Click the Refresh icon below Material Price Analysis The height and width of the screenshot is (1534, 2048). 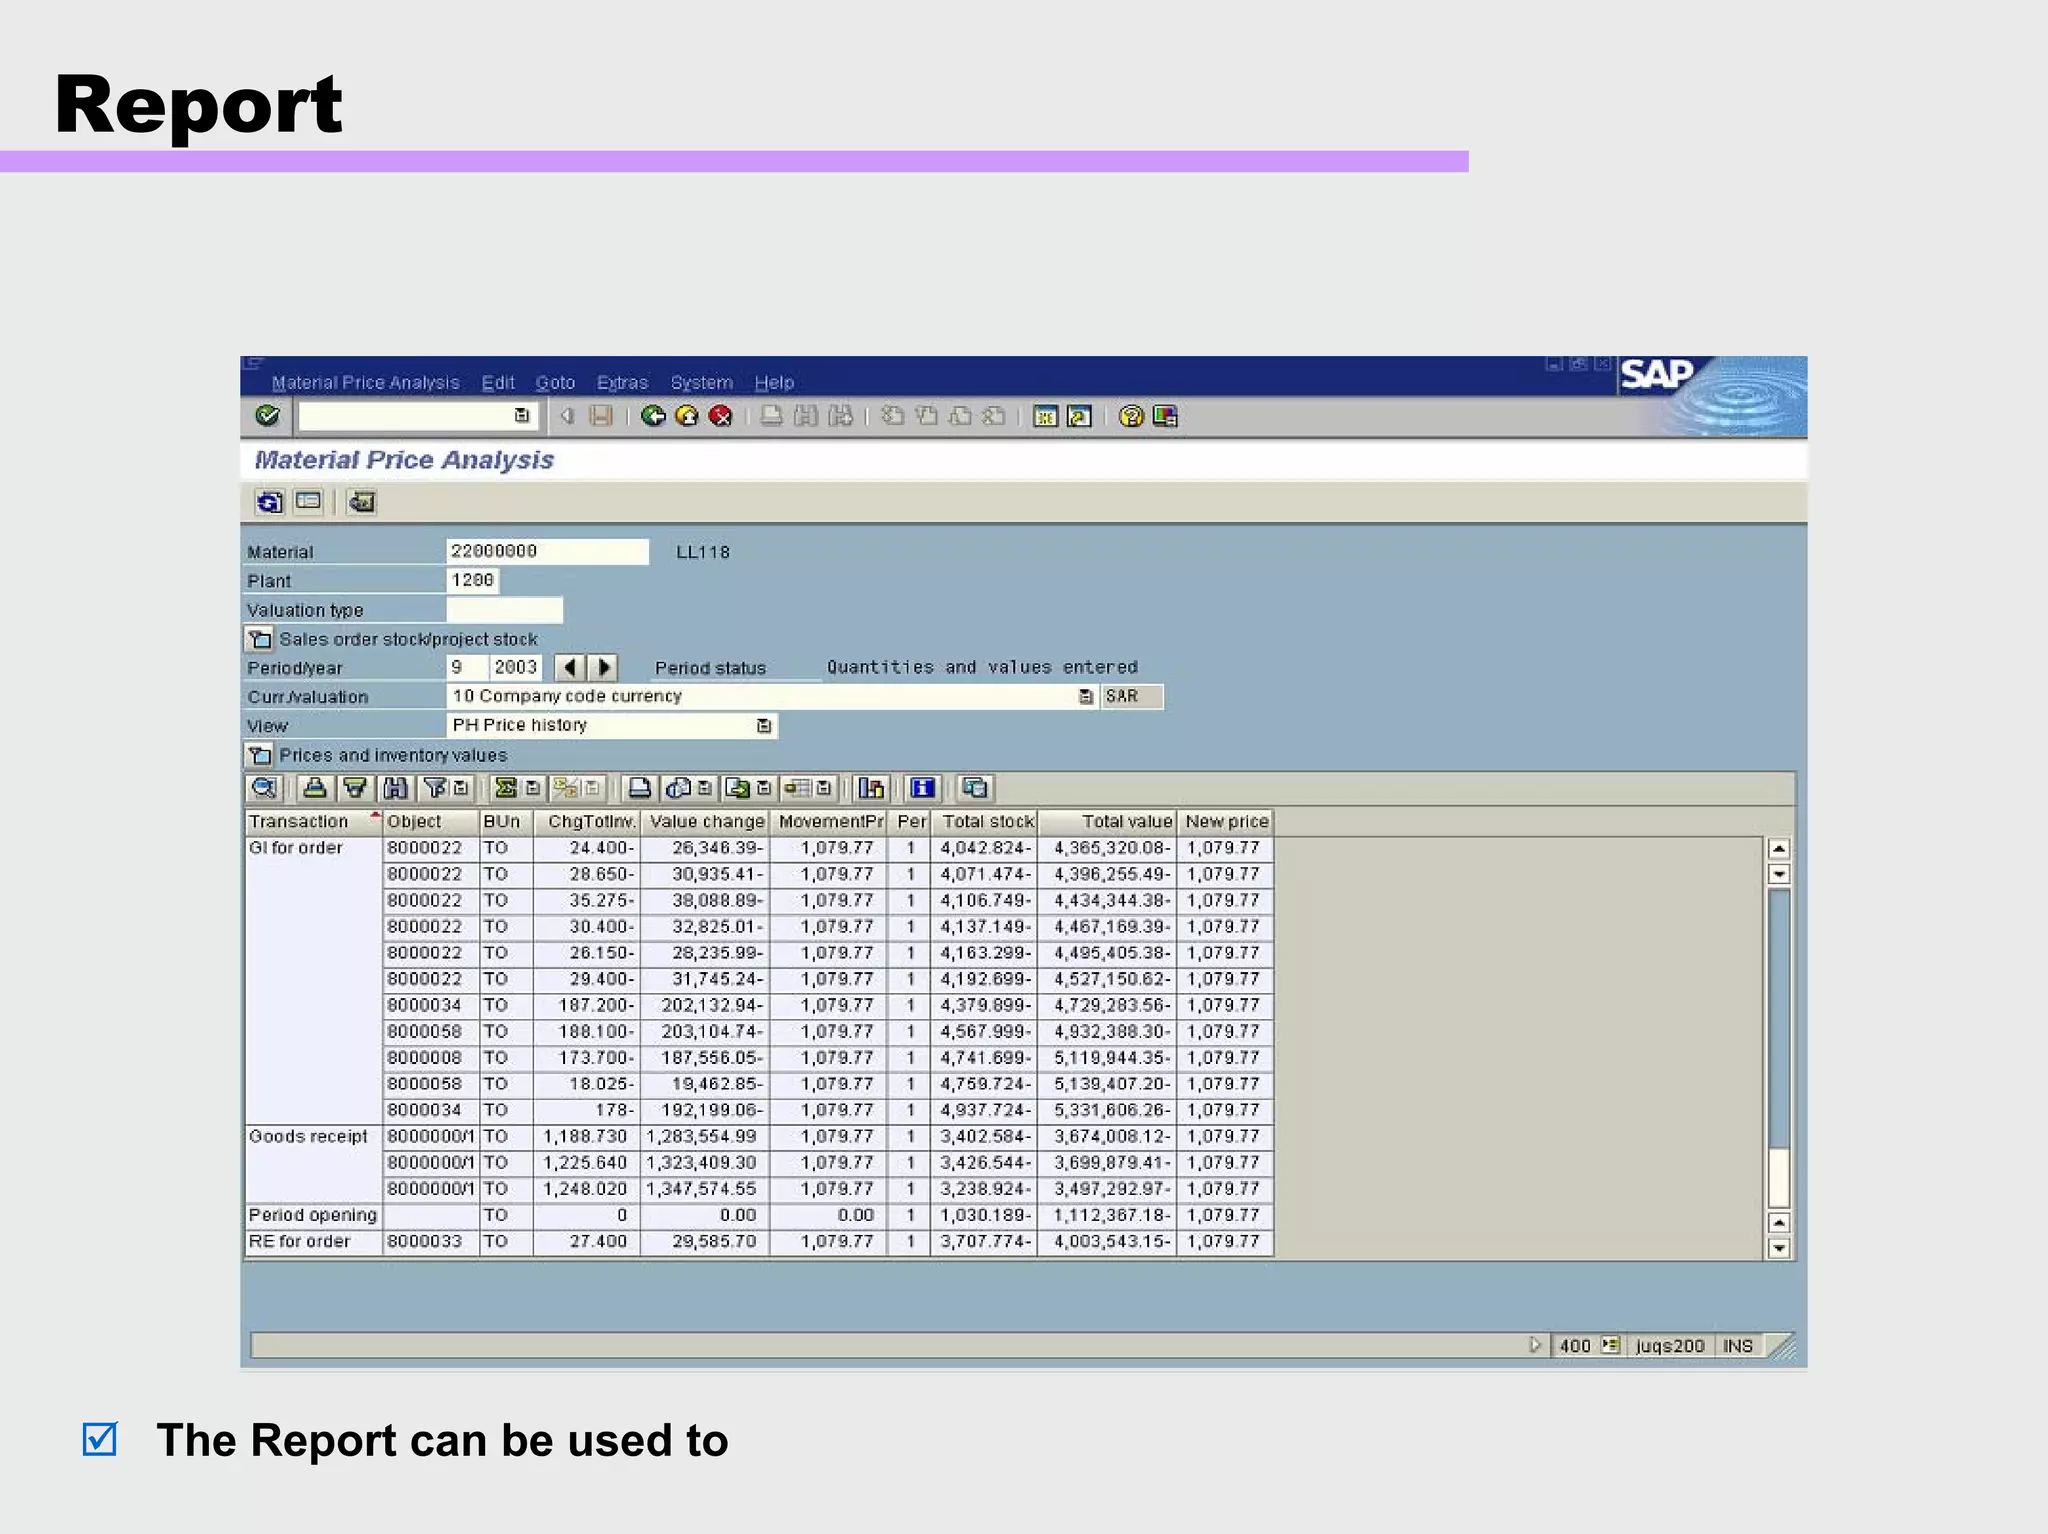click(x=269, y=502)
